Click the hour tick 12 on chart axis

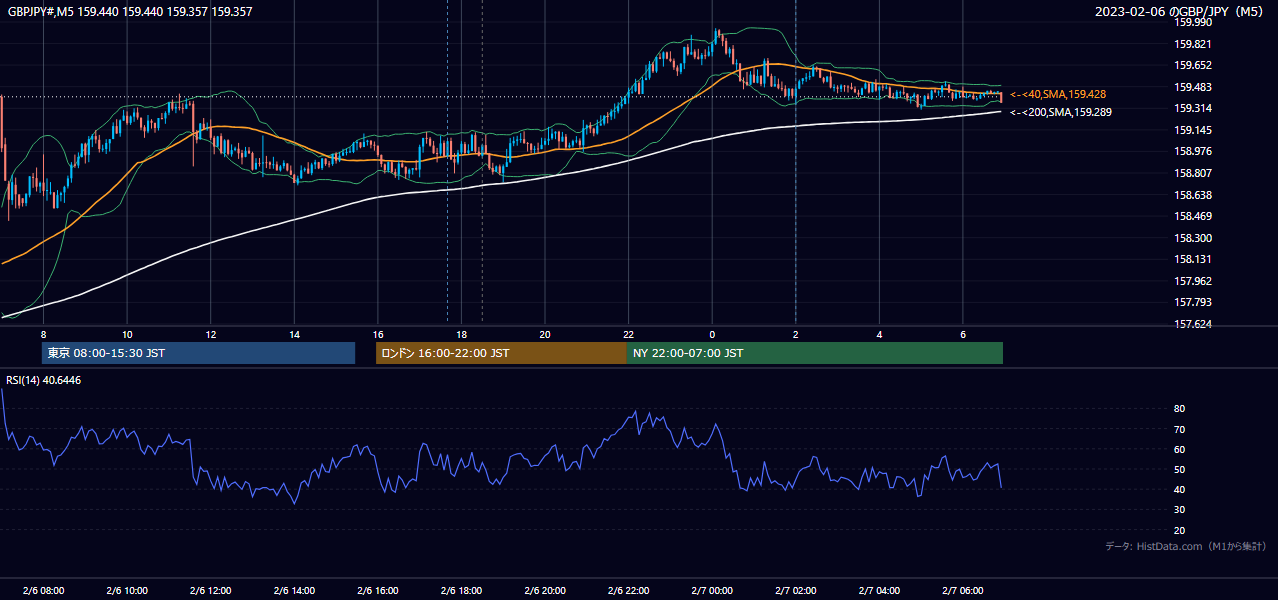point(210,334)
